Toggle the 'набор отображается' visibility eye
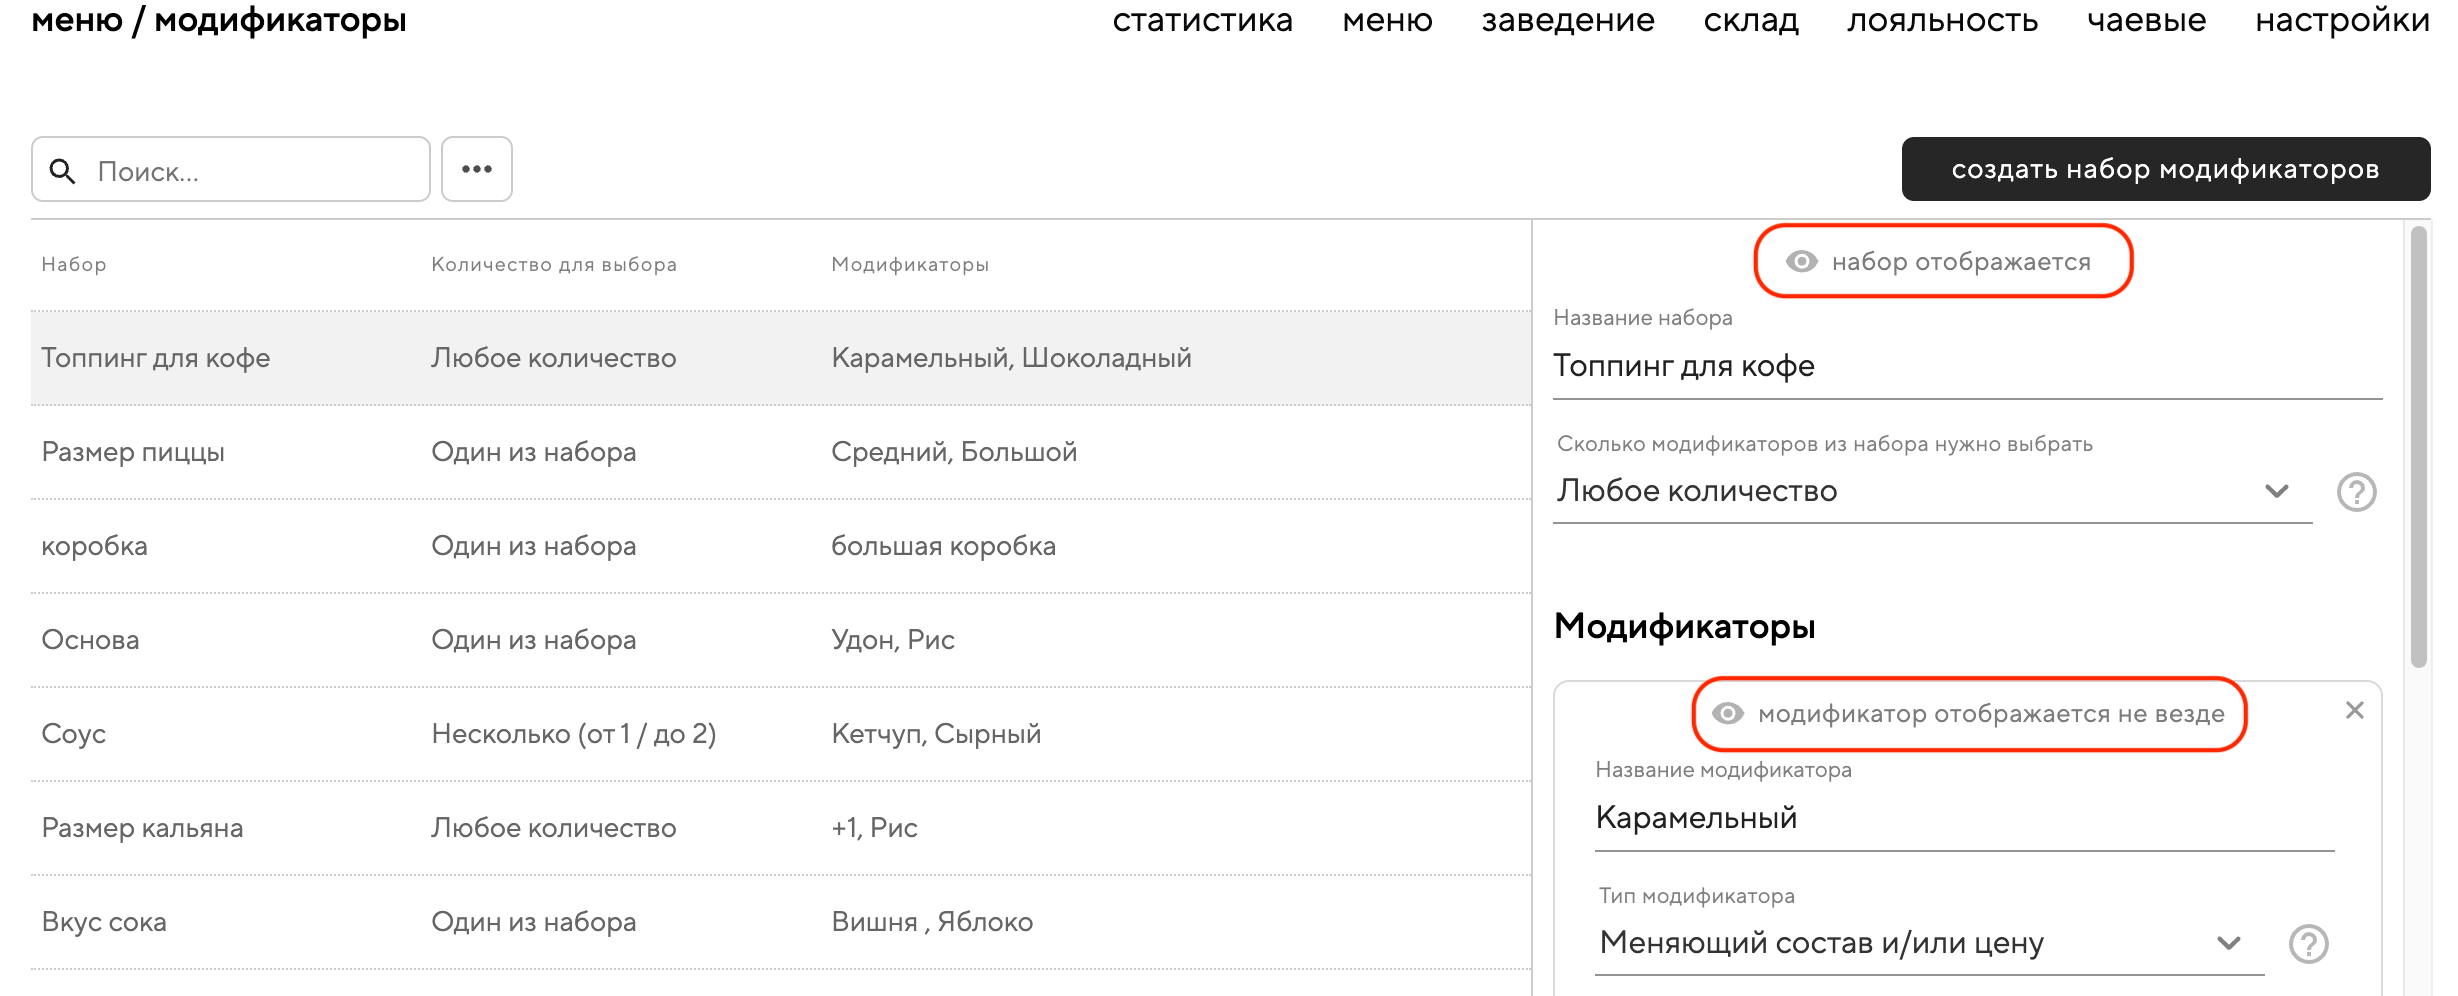 click(x=1801, y=262)
